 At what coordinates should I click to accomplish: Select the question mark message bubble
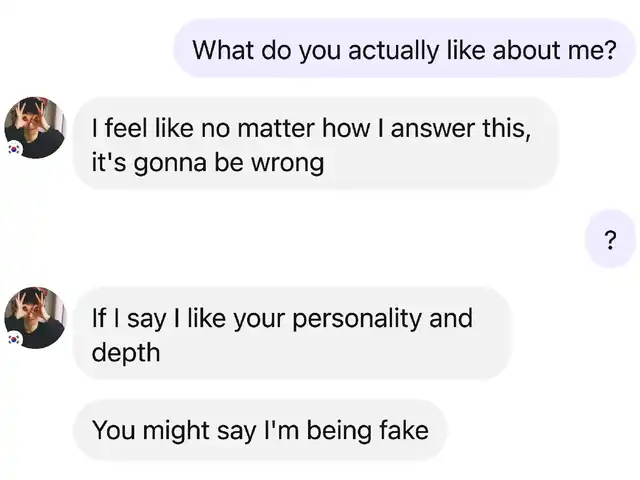pyautogui.click(x=610, y=240)
